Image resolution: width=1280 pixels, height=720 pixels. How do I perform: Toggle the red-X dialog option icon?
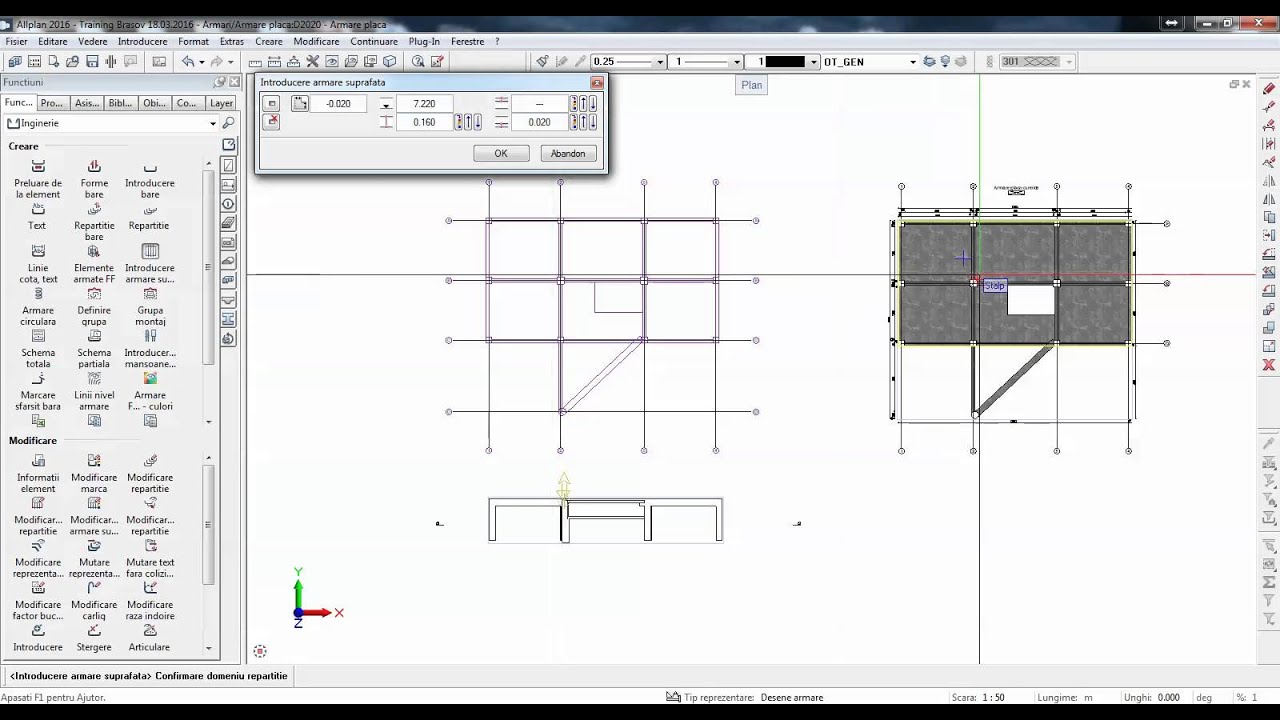point(271,122)
